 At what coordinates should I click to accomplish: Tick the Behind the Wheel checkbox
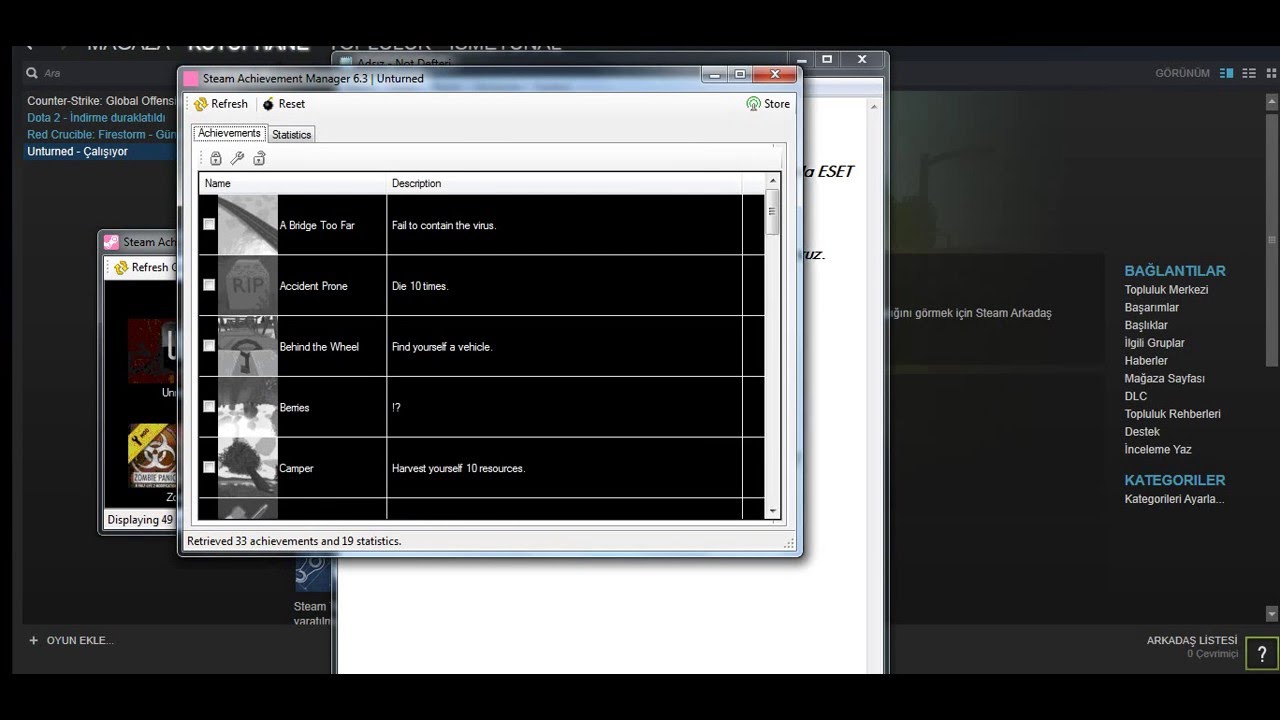pyautogui.click(x=209, y=345)
